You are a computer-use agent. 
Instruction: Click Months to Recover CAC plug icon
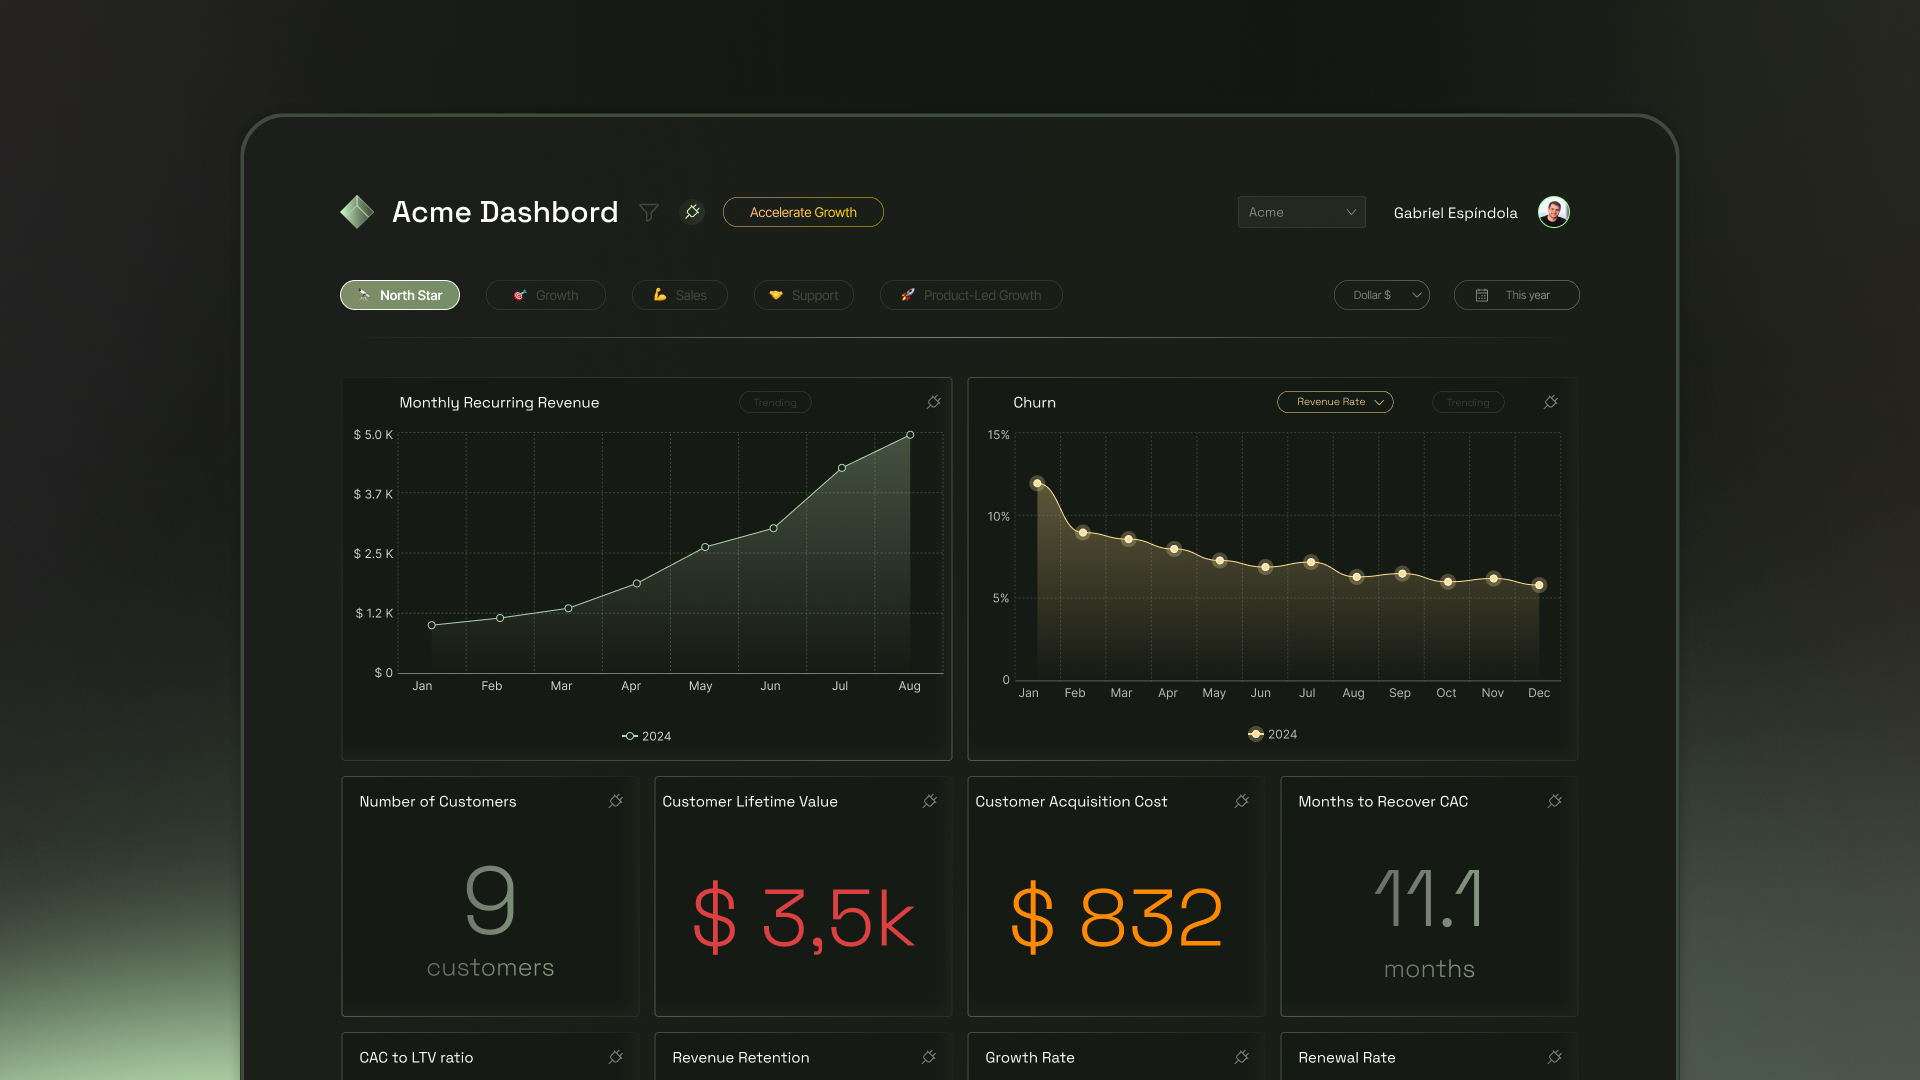tap(1555, 801)
